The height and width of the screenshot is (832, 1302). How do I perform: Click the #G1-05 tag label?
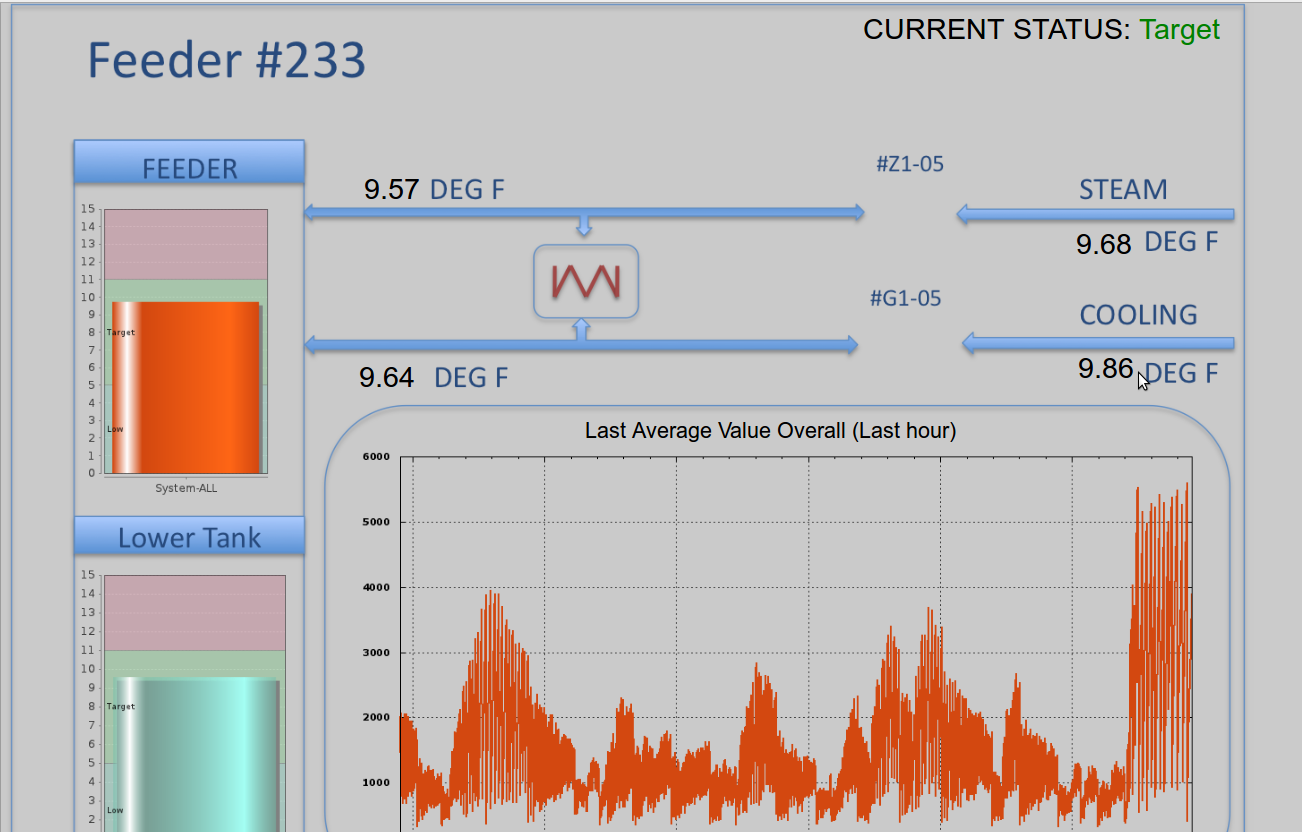(x=905, y=298)
